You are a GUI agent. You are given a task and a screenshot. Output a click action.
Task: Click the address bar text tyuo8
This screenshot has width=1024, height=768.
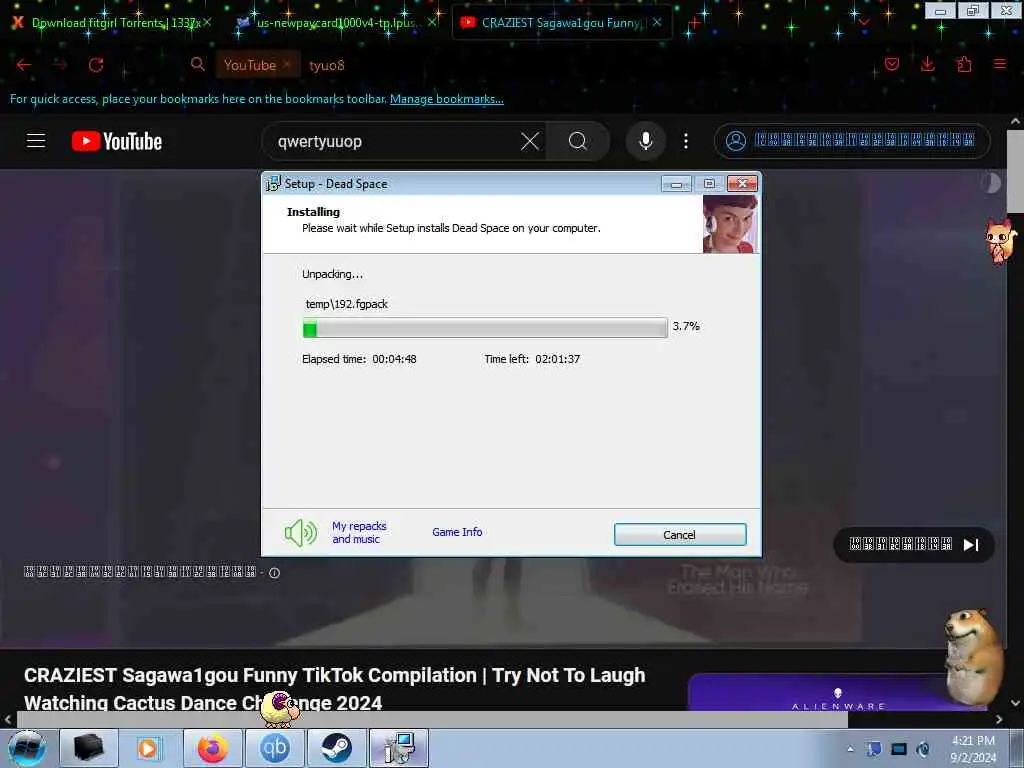coord(327,65)
